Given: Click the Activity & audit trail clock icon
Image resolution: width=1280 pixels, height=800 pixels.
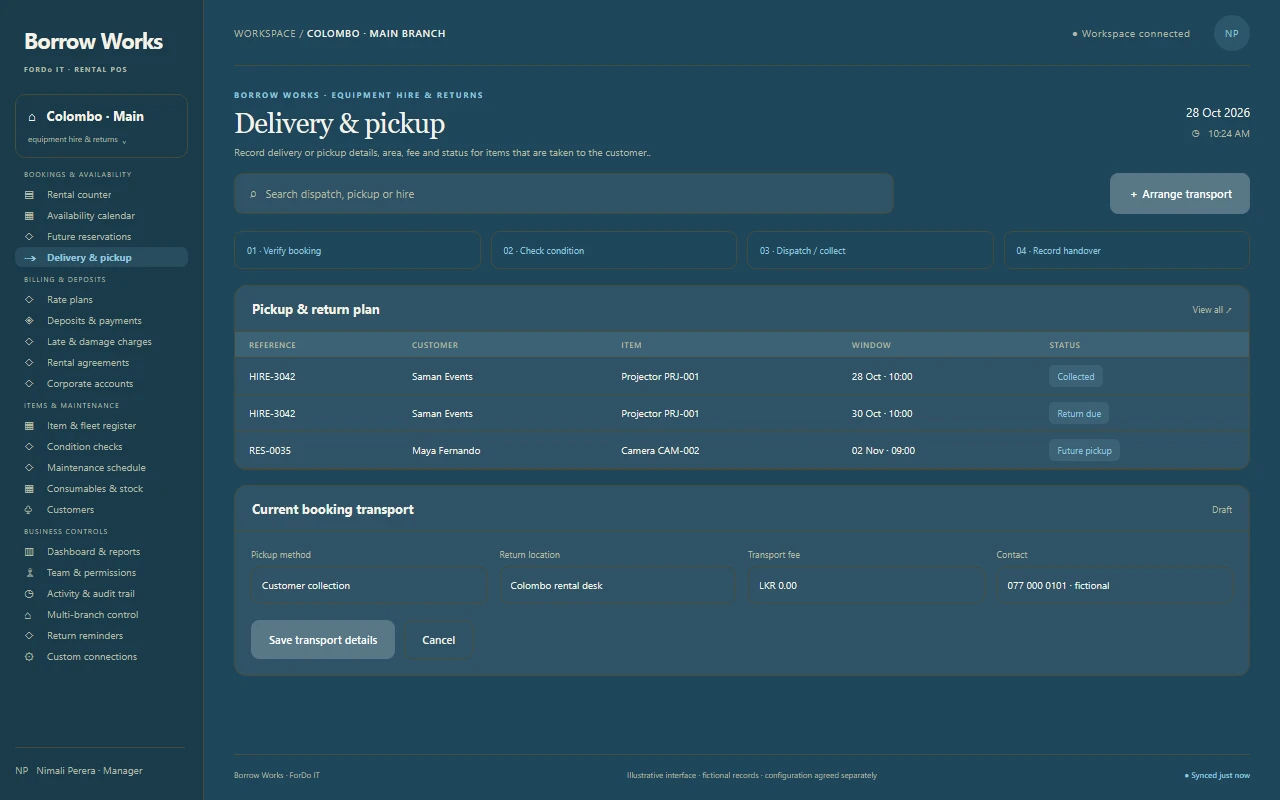Looking at the screenshot, I should coord(29,594).
